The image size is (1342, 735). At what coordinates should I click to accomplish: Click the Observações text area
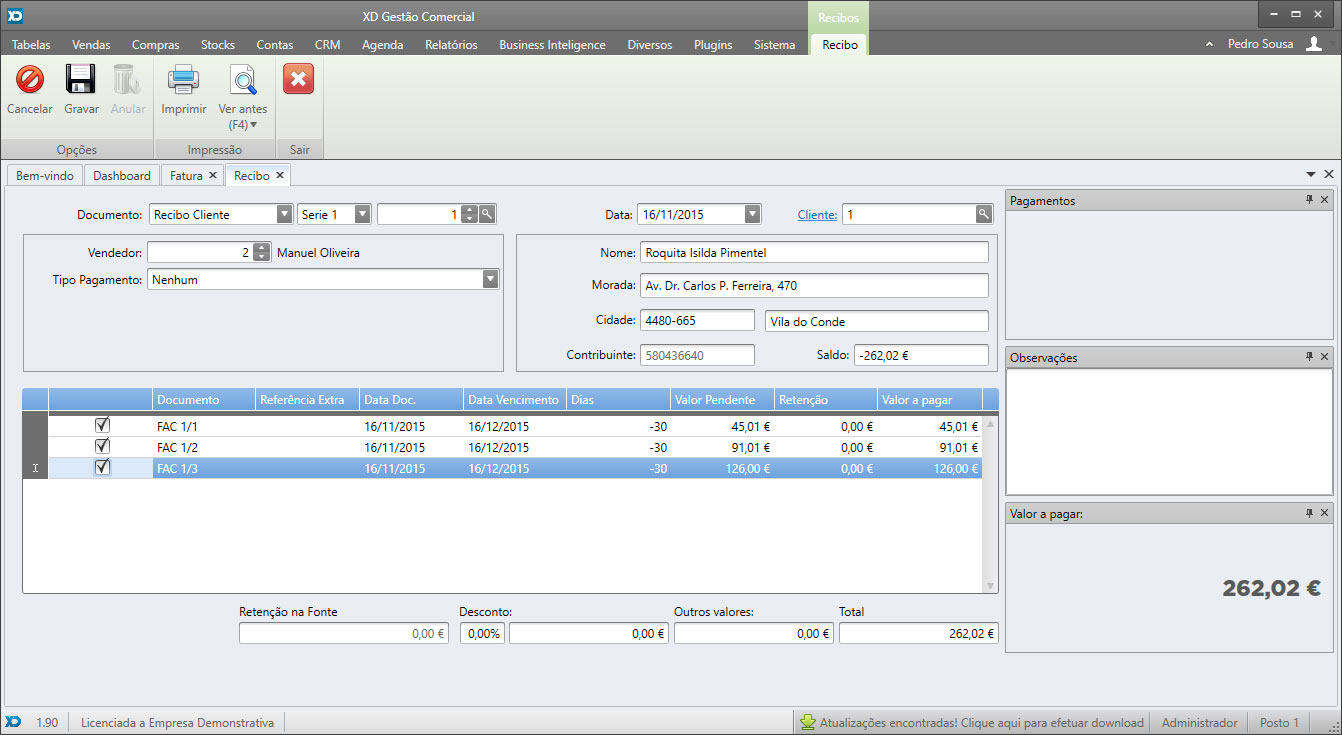1168,430
